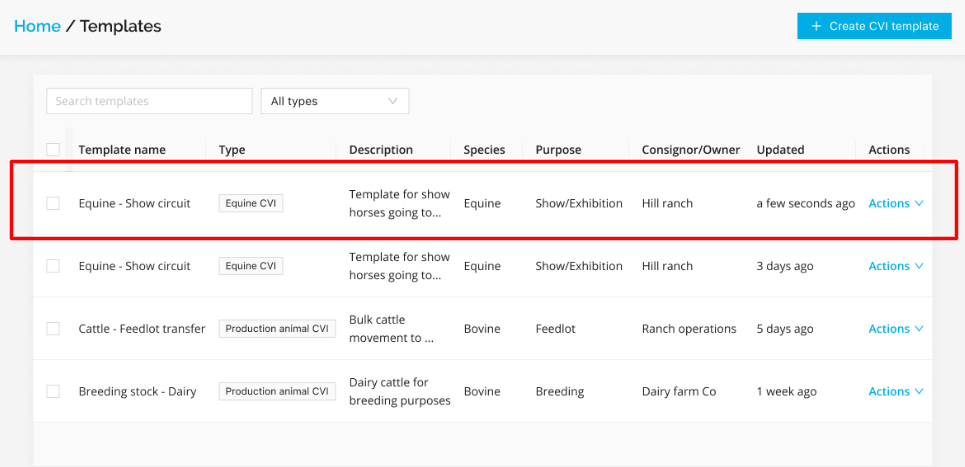Click the Updated column header
Image resolution: width=965 pixels, height=467 pixels.
coord(780,150)
